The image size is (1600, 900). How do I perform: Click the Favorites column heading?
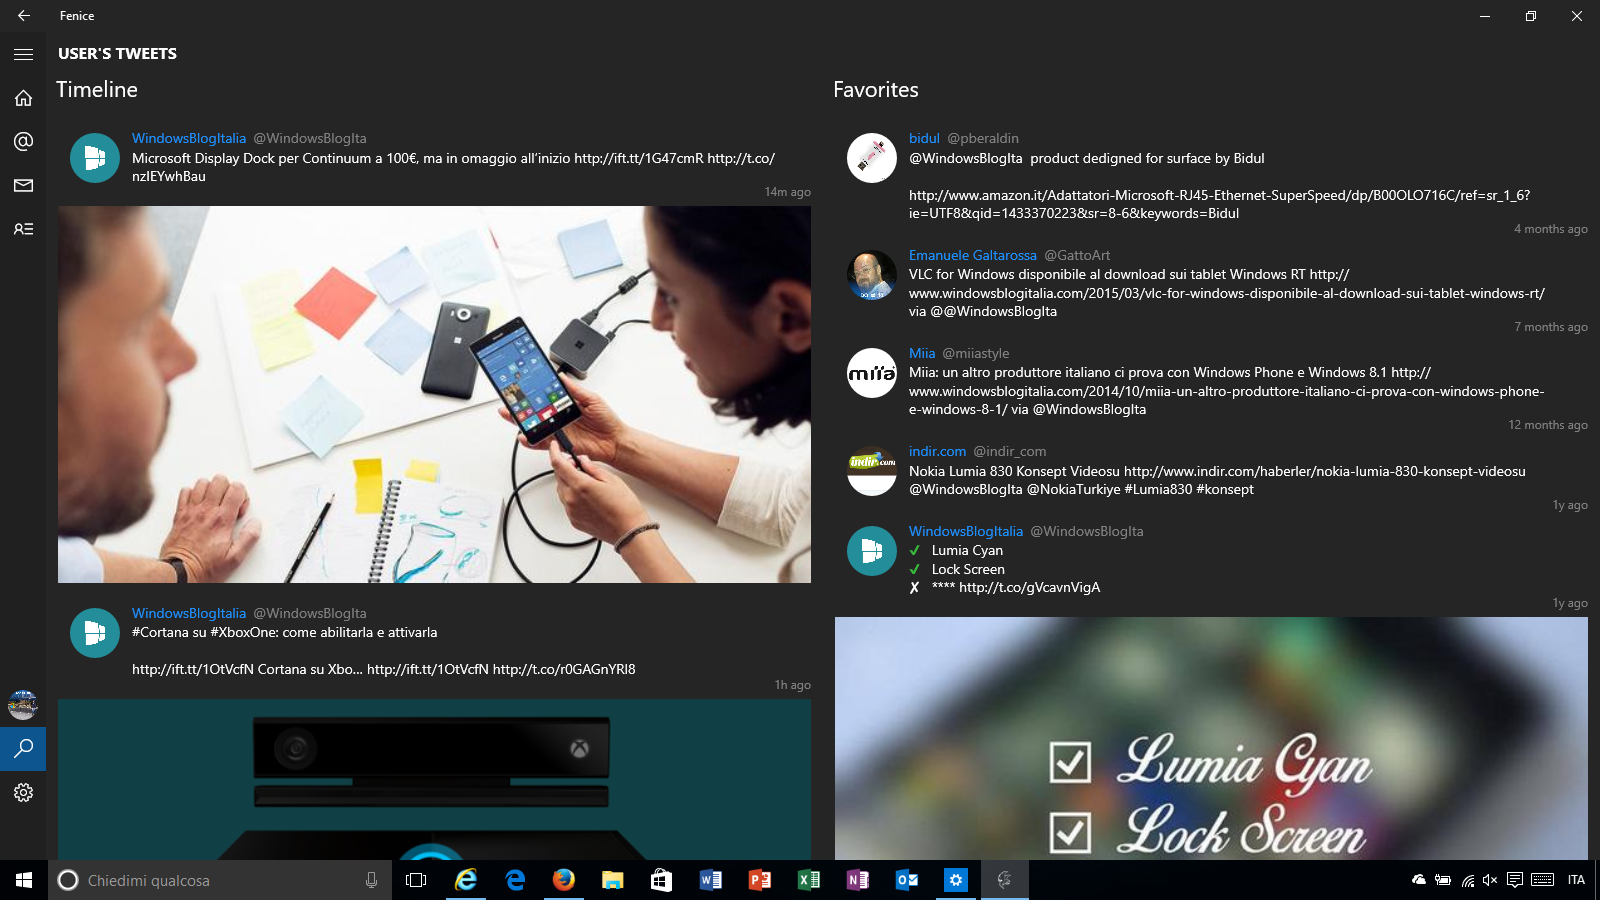[x=876, y=89]
